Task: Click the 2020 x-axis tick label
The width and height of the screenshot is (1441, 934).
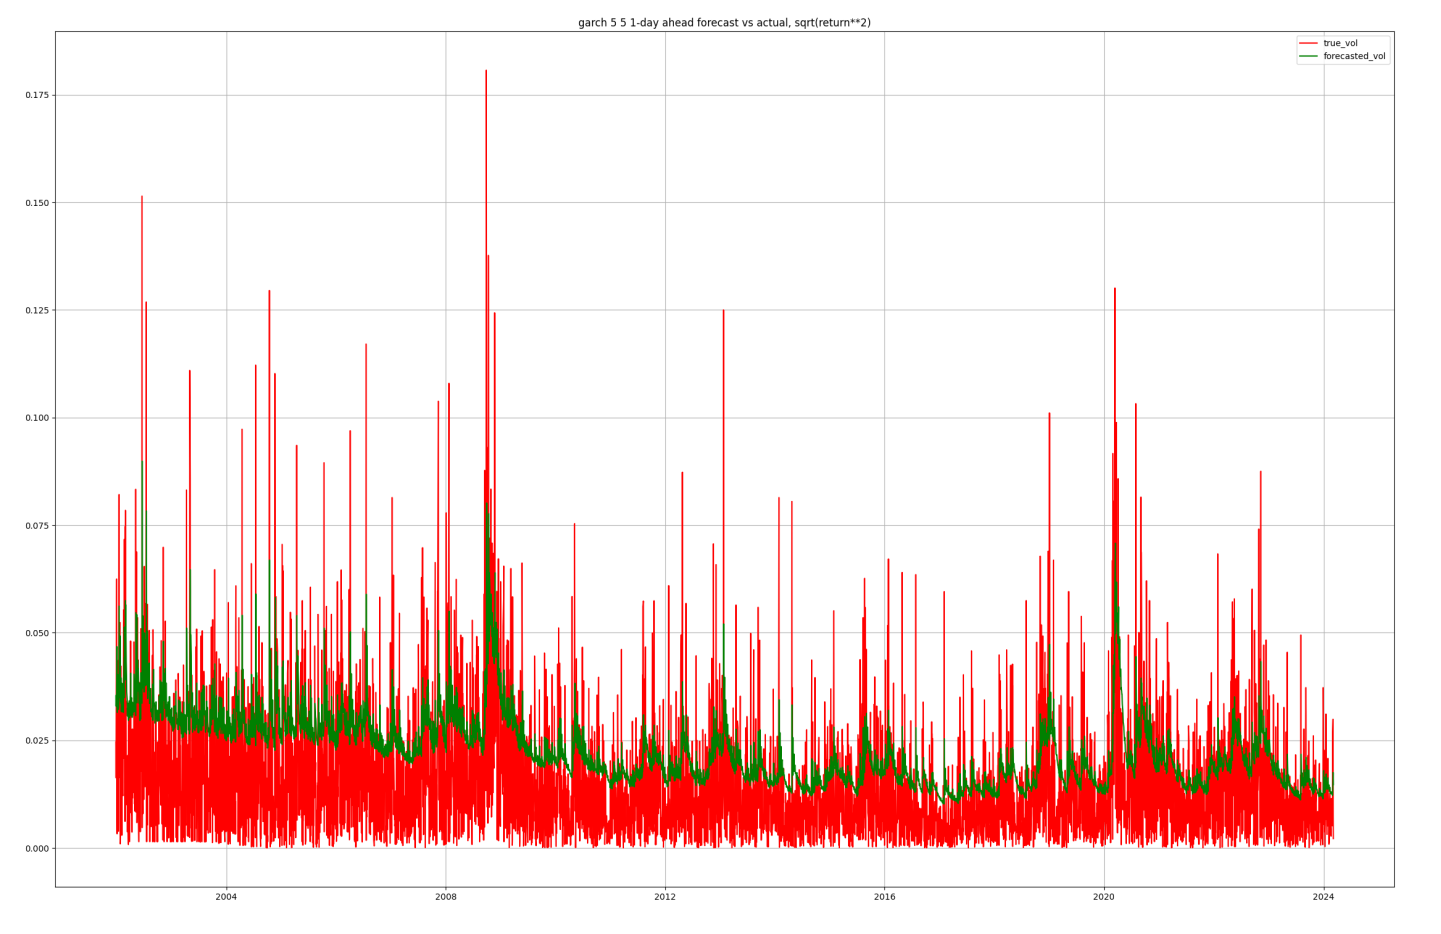Action: [1104, 897]
